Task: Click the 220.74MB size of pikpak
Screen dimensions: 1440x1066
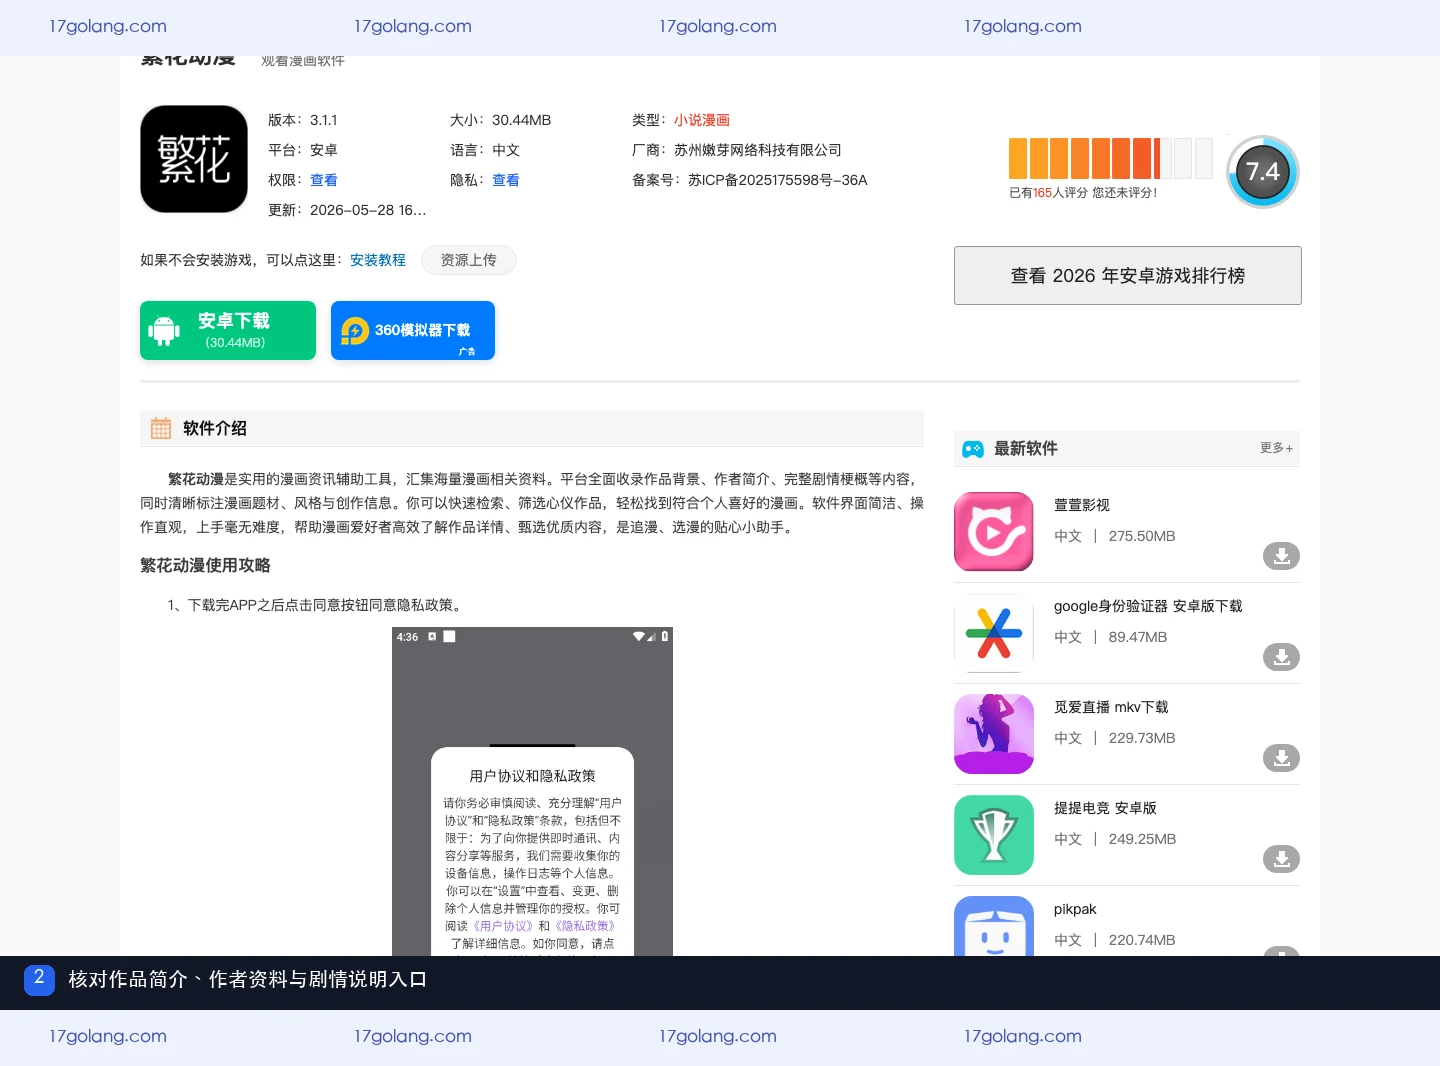Action: point(1142,940)
